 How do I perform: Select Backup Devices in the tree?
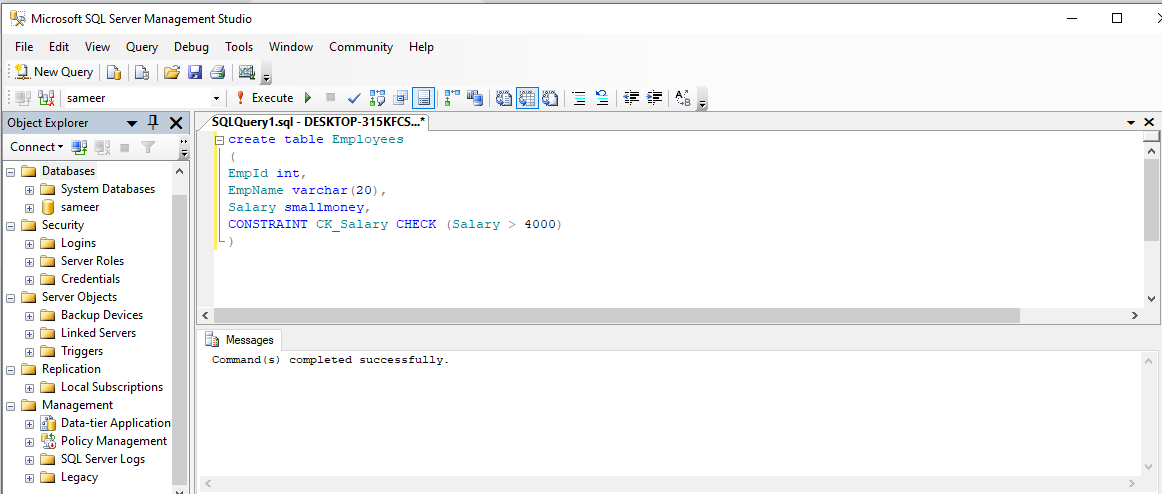[x=102, y=315]
